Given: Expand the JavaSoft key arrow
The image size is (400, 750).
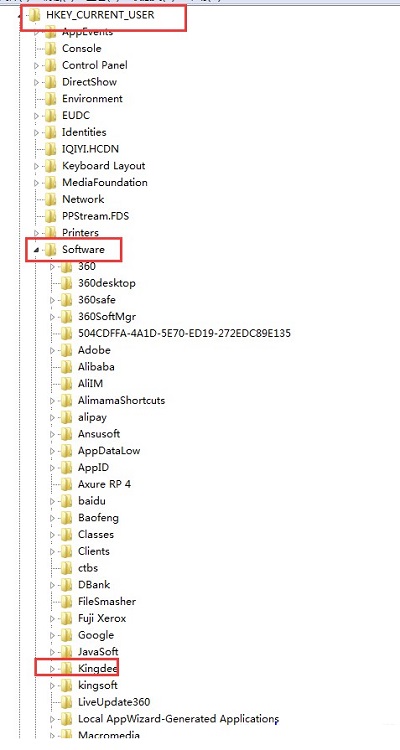Looking at the screenshot, I should (x=53, y=652).
